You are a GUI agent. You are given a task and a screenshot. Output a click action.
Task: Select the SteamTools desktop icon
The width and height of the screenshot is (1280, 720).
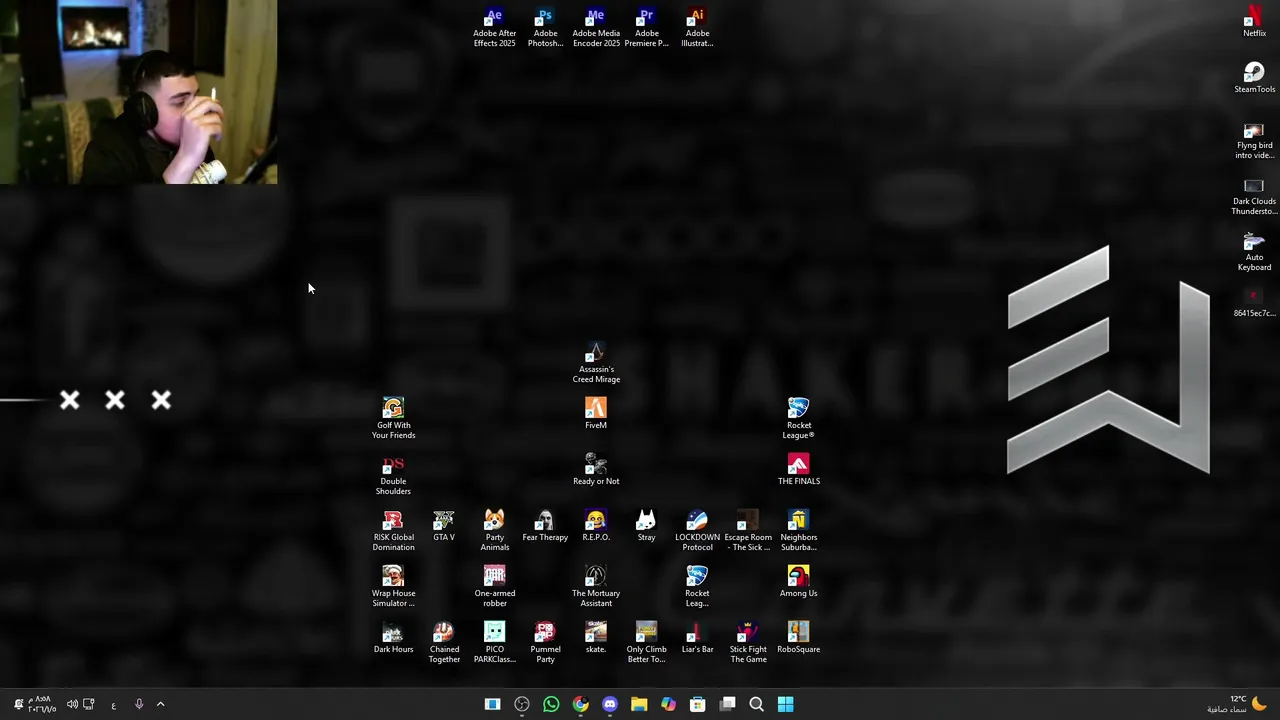tap(1254, 78)
